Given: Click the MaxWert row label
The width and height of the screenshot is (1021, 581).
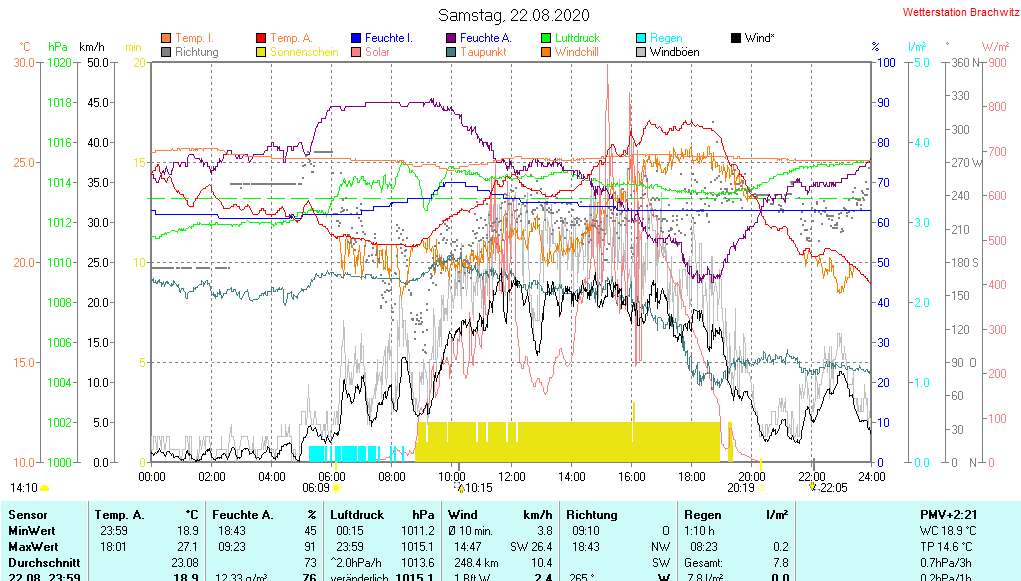Looking at the screenshot, I should point(35,546).
